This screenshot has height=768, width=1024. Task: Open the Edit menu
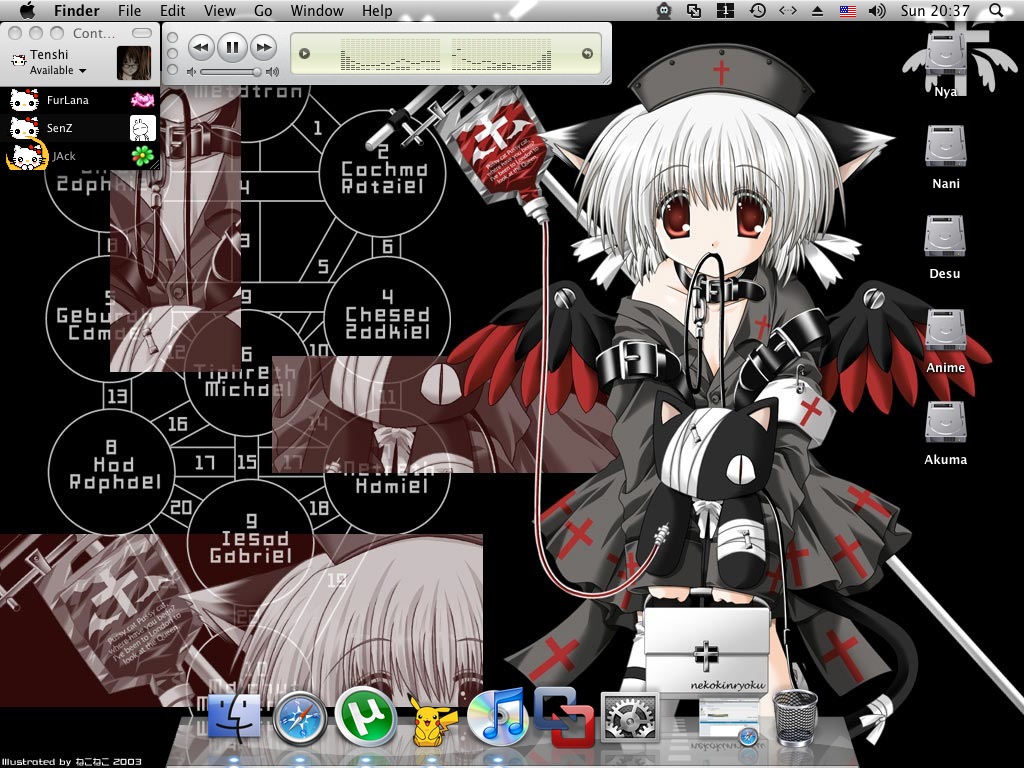point(172,10)
